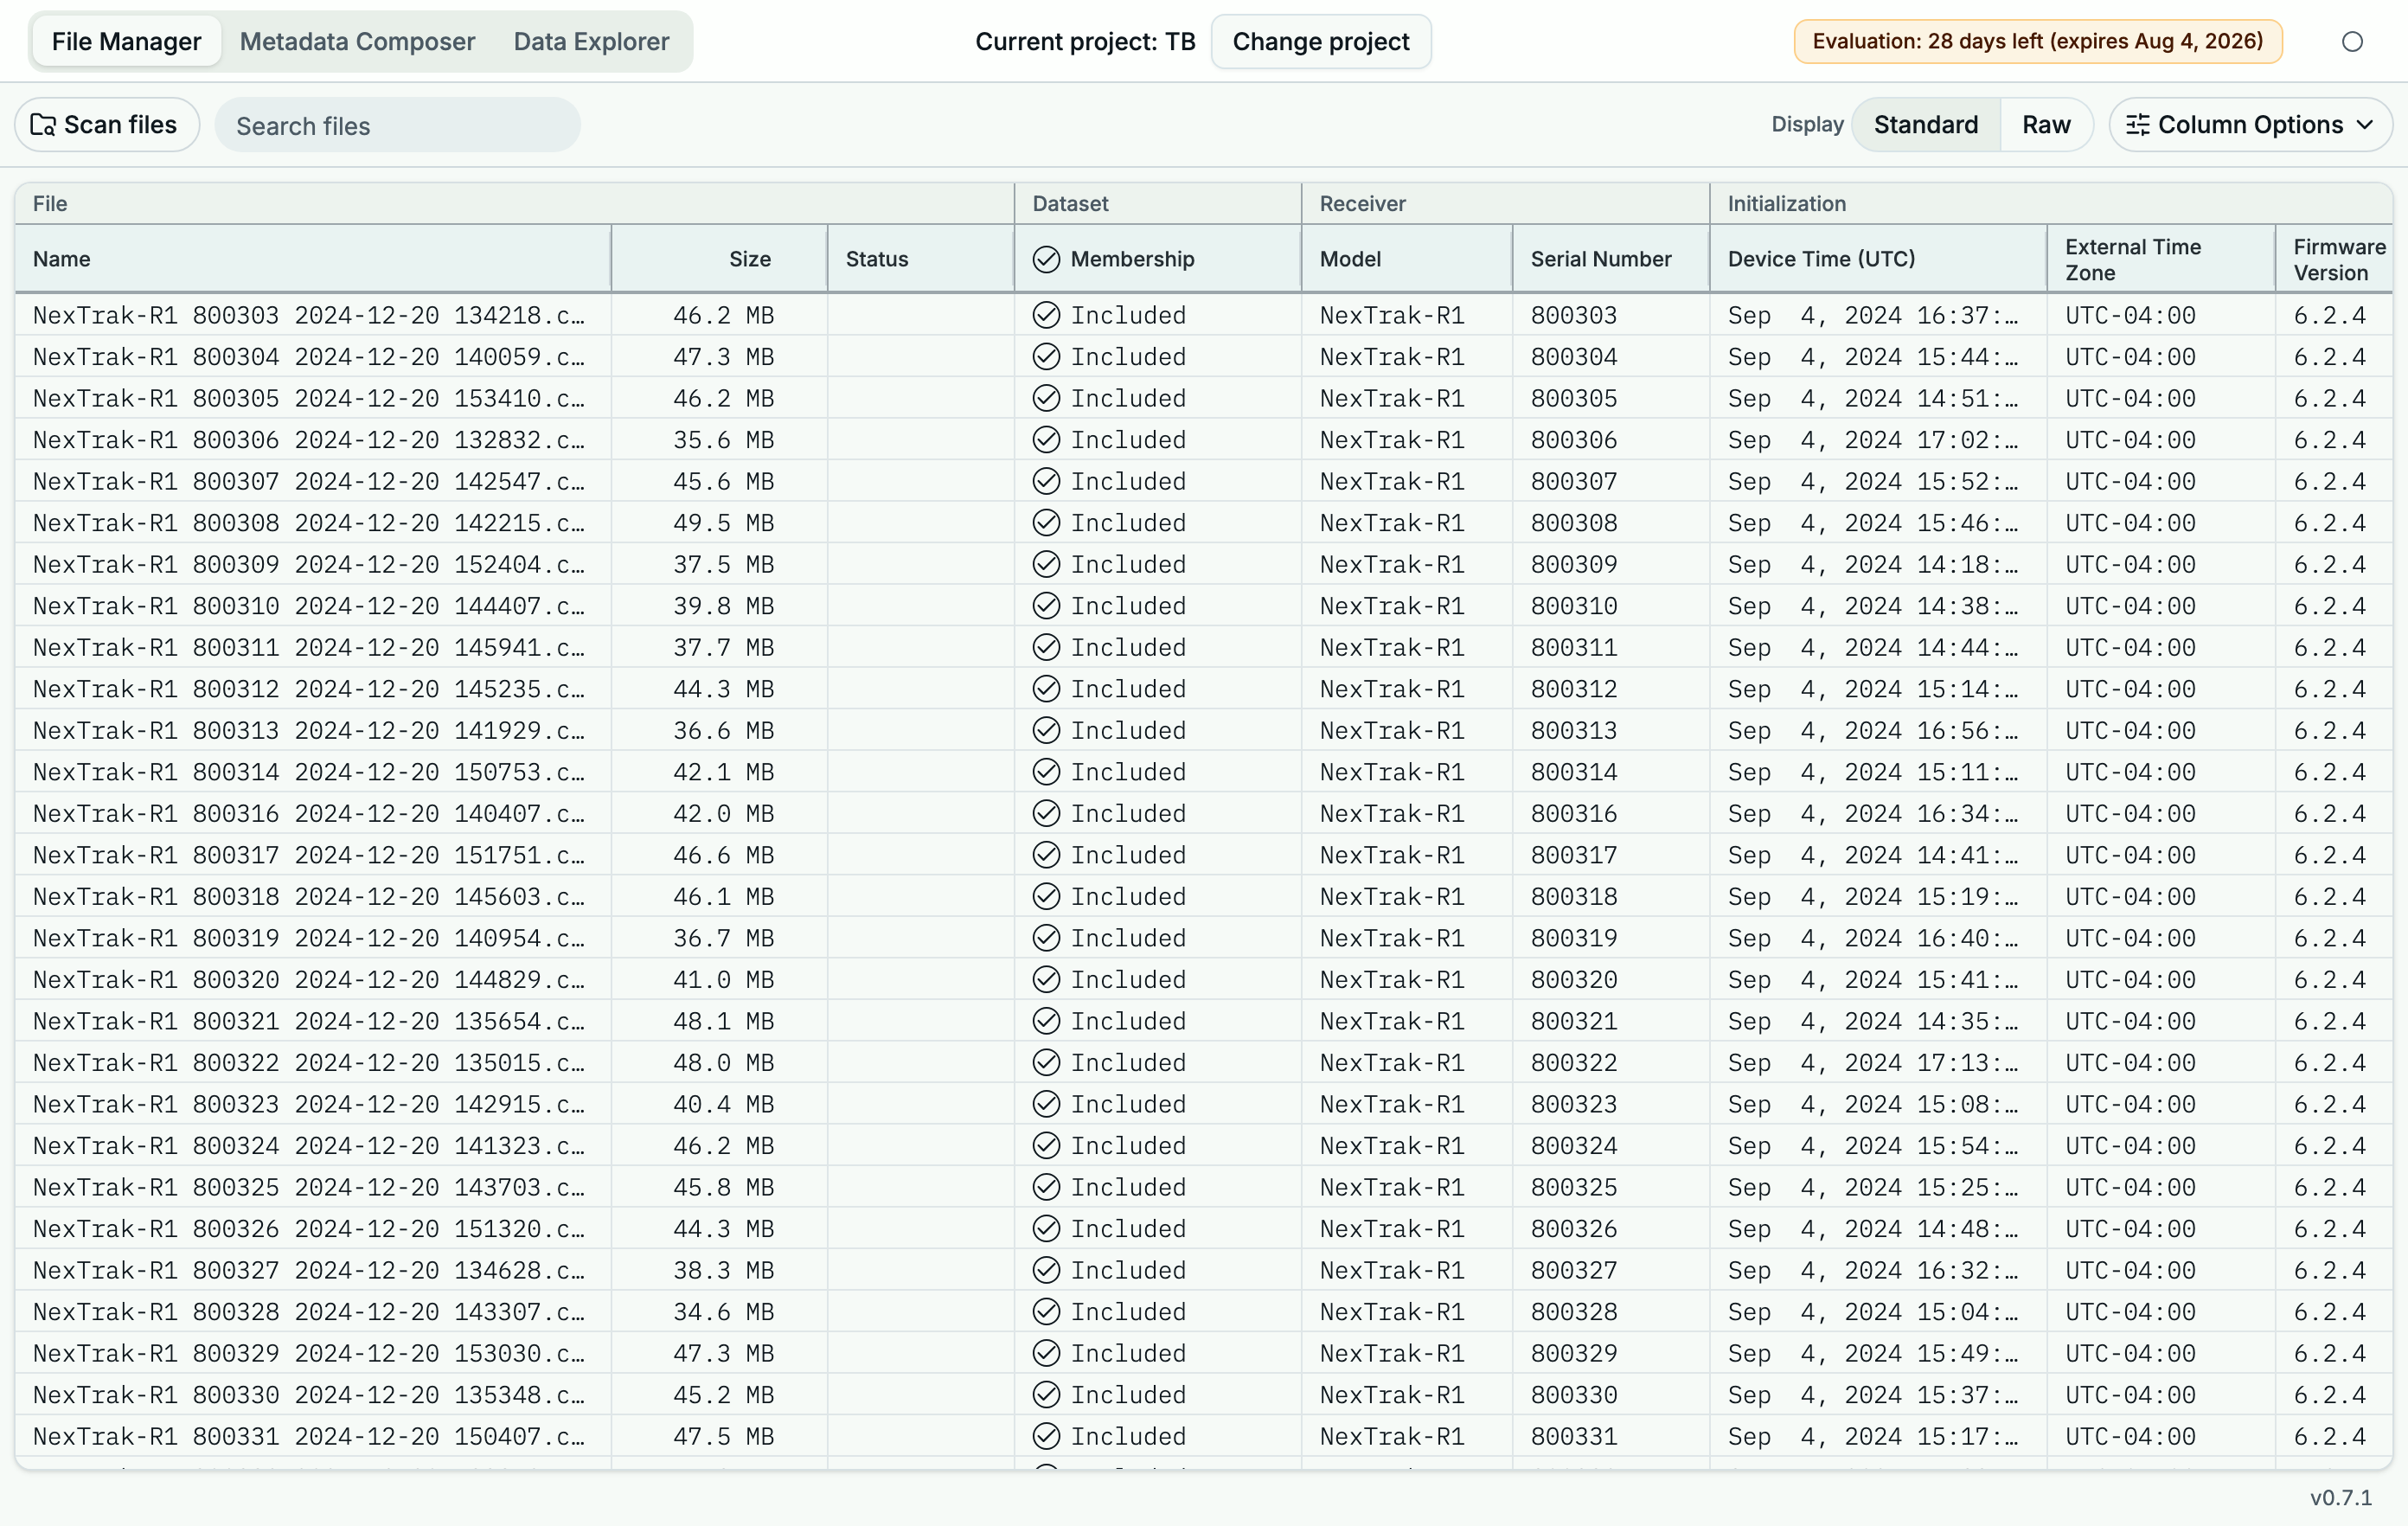Click the External Time Zone column header
This screenshot has height=1526, width=2408.
[2160, 259]
